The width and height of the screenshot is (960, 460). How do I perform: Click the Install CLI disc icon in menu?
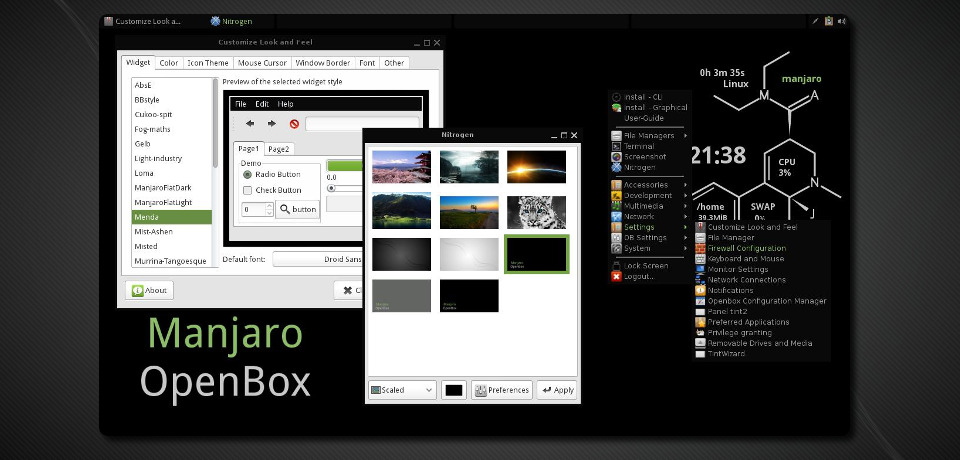pos(617,97)
